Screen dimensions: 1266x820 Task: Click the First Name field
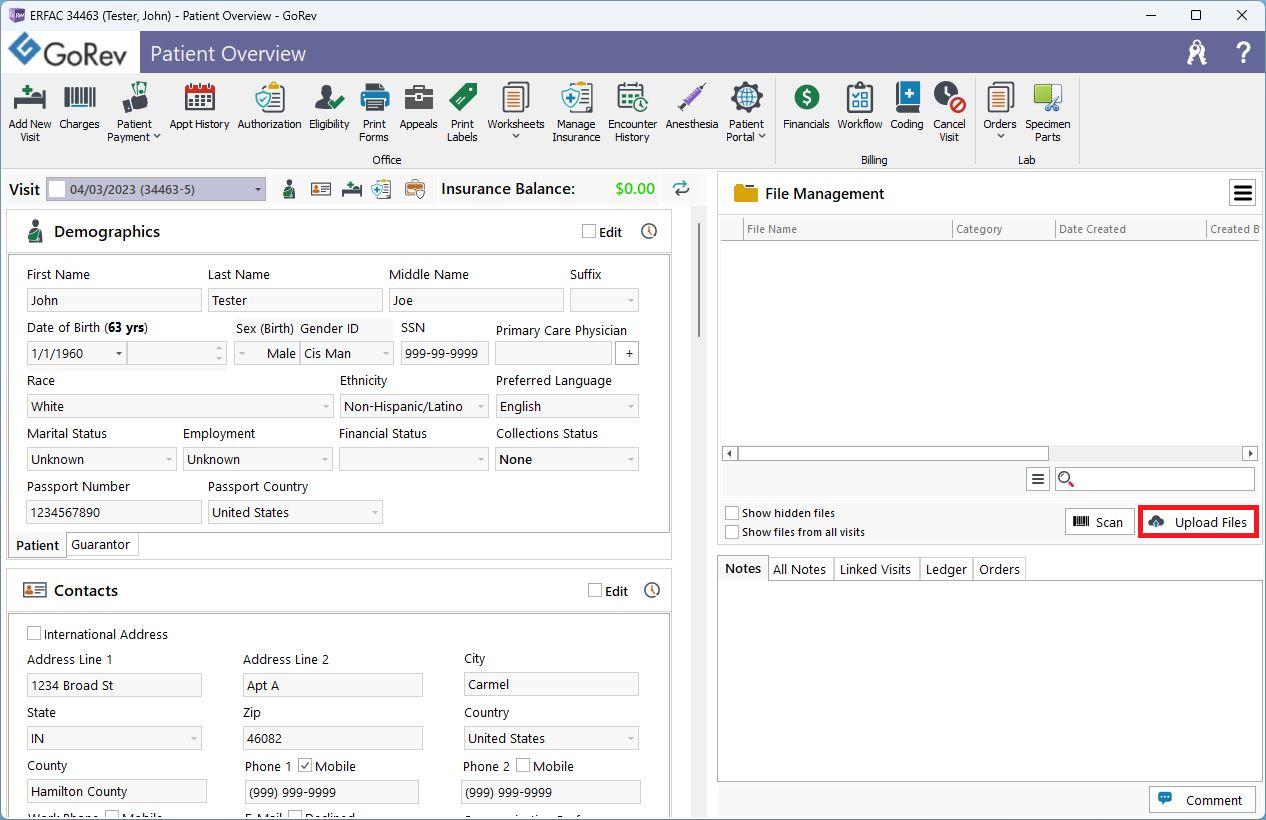click(x=114, y=300)
